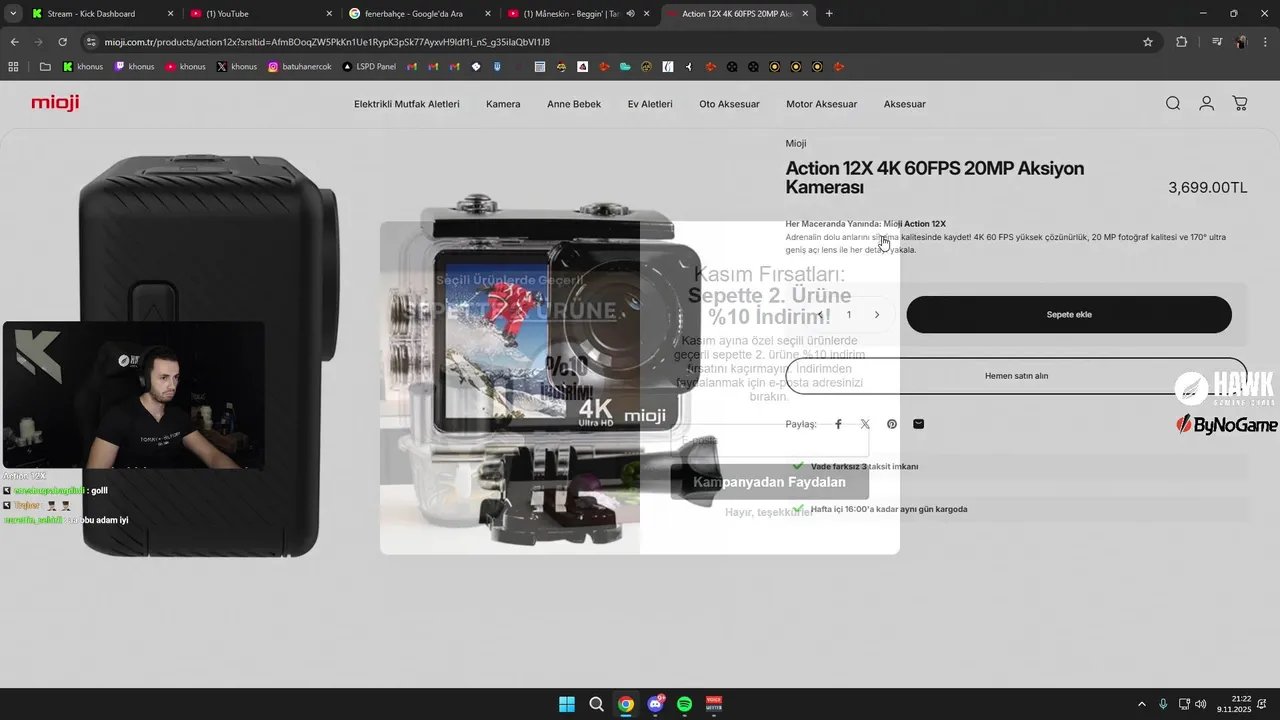Decrease product quantity with left arrow
Viewport: 1280px width, 720px height.
(x=821, y=315)
